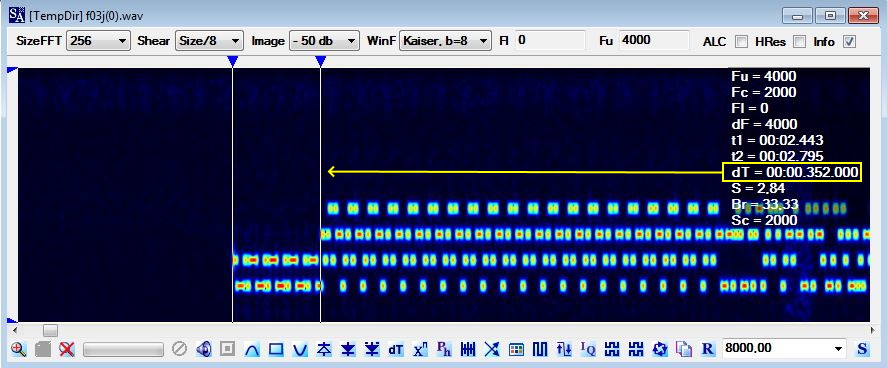Click the Fu frequency input field
Screen dimensions: 887x368
655,40
